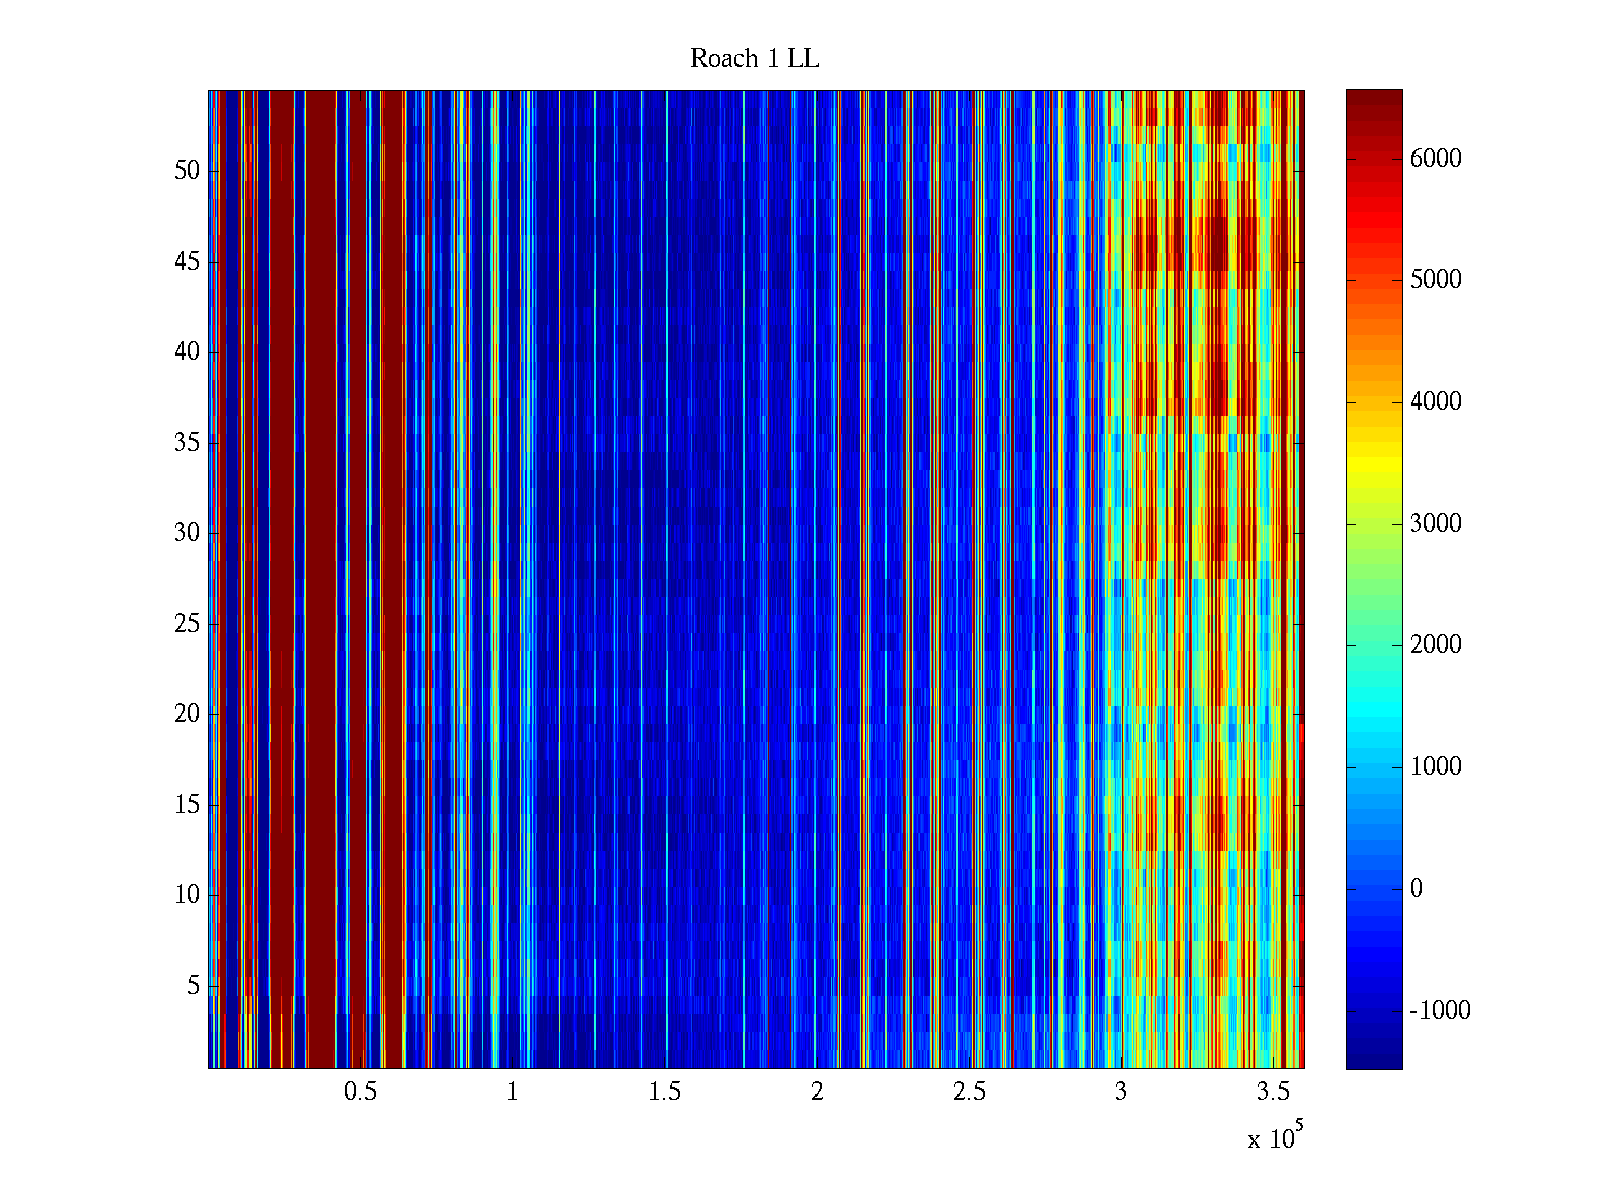Screen dimensions: 1600x1200
Task: Select the x-axis tick label 2.5
Action: pos(969,1092)
